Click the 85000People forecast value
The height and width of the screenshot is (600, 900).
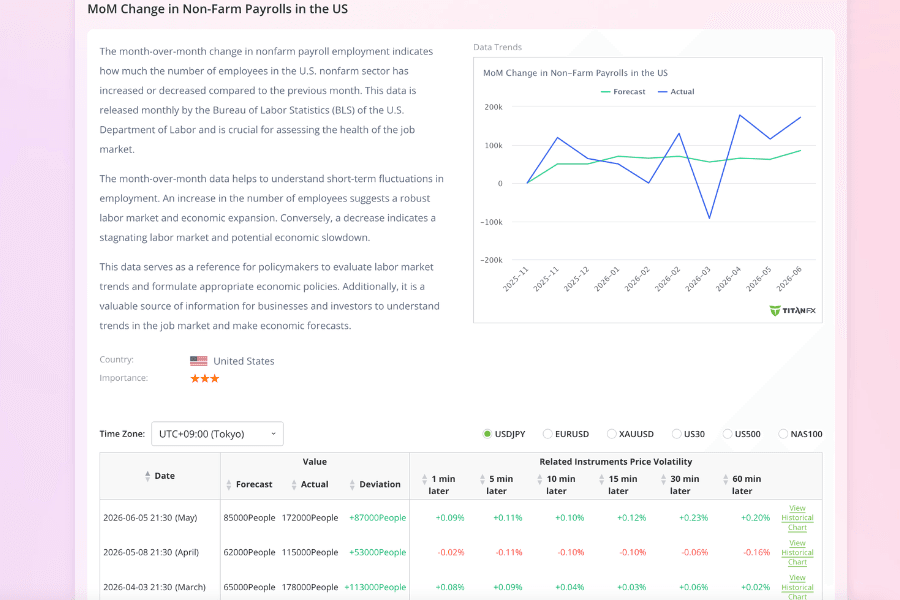coord(250,518)
